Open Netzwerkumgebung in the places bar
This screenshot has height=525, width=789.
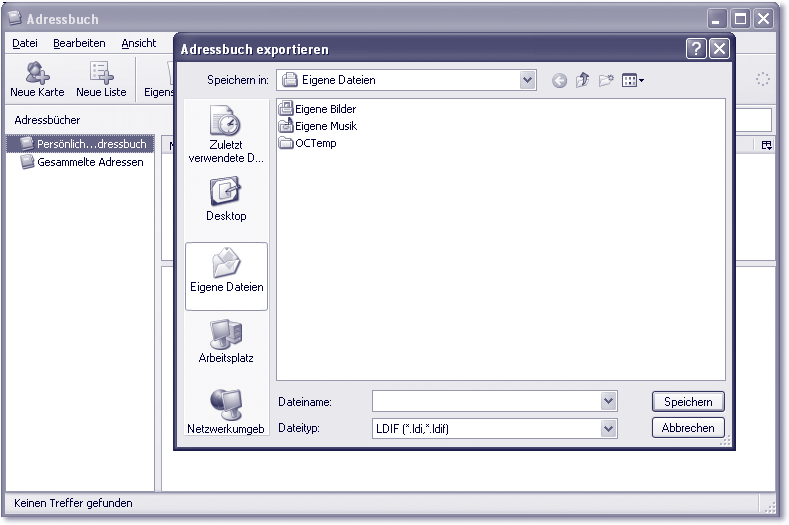[x=225, y=411]
